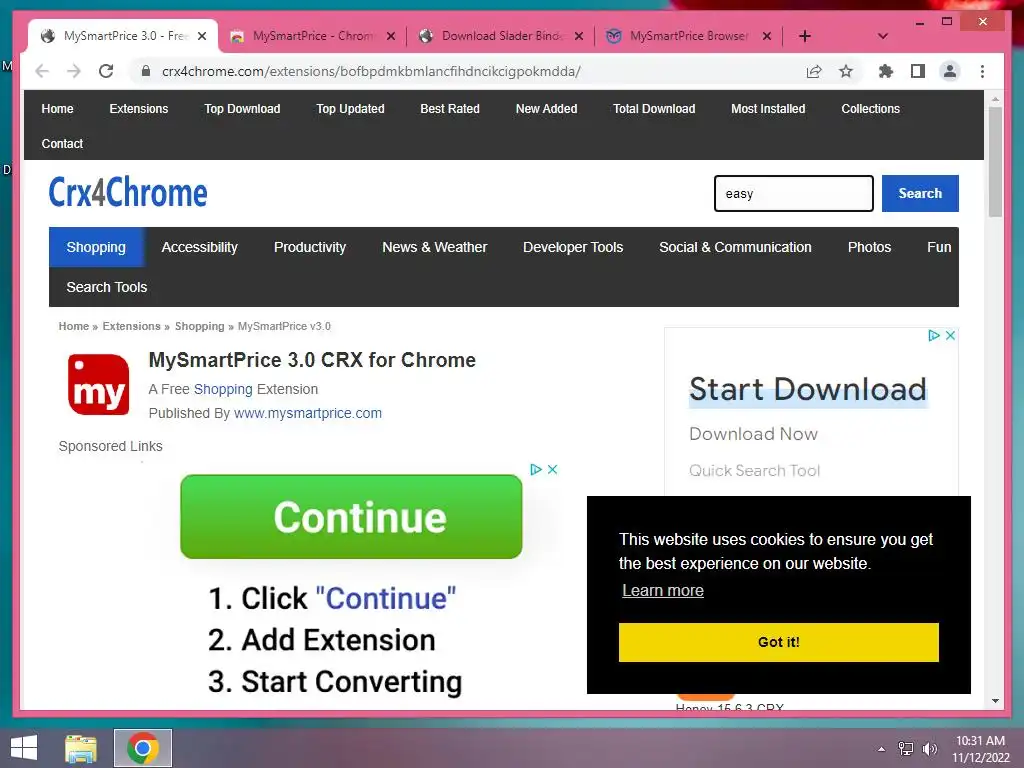Viewport: 1024px width, 768px height.
Task: Open Home in the top navigation
Action: (x=57, y=108)
